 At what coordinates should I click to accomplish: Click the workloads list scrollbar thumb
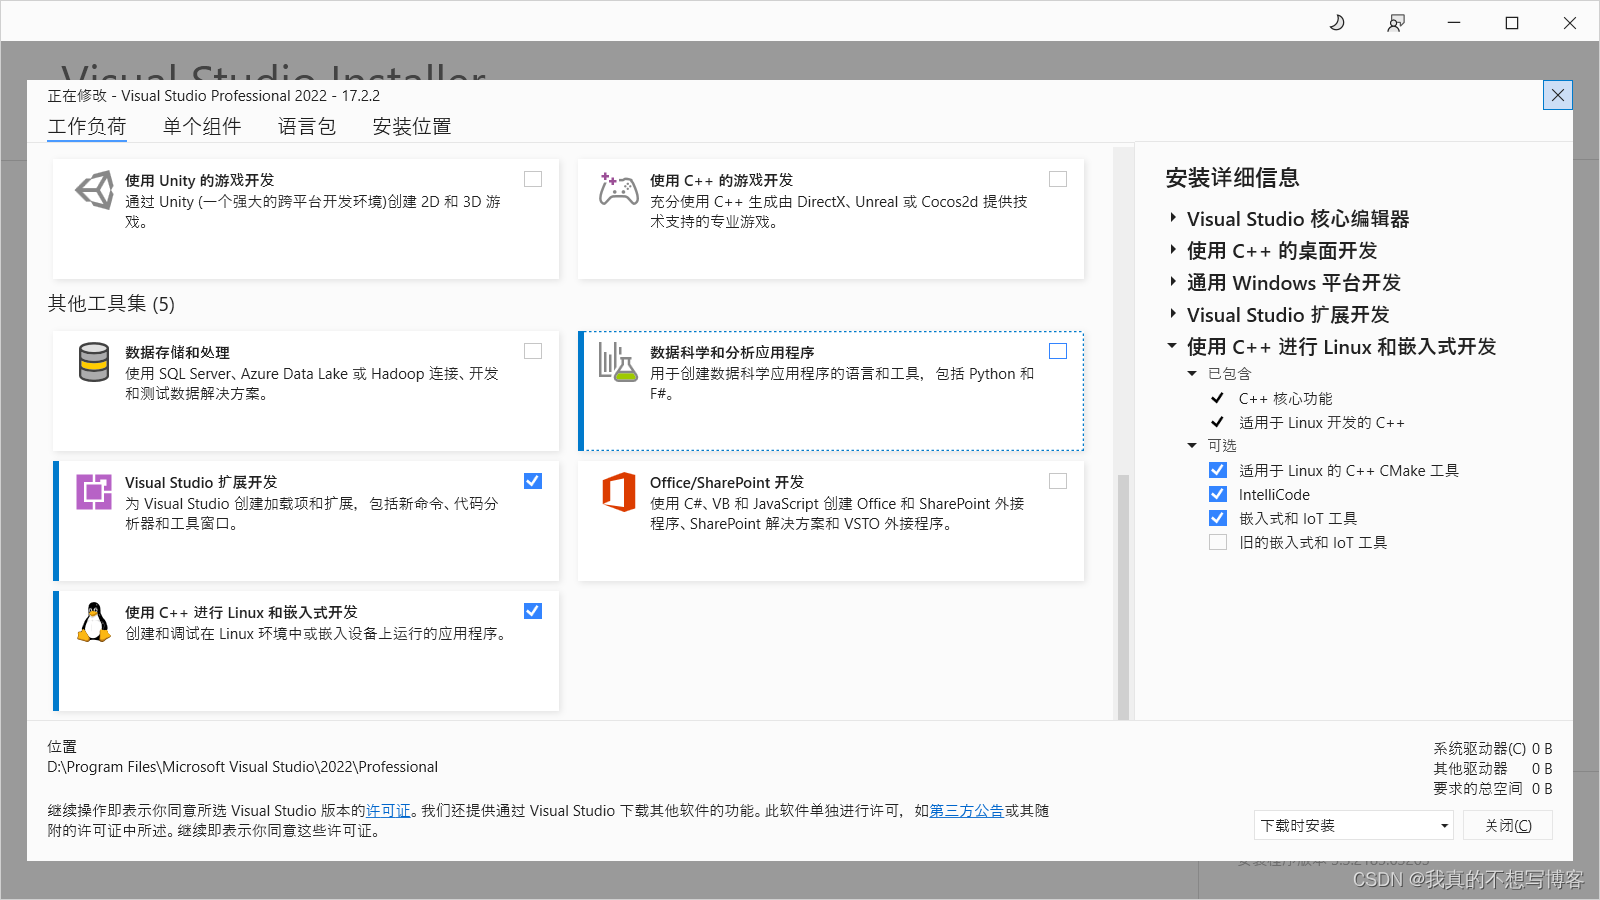(x=1123, y=597)
